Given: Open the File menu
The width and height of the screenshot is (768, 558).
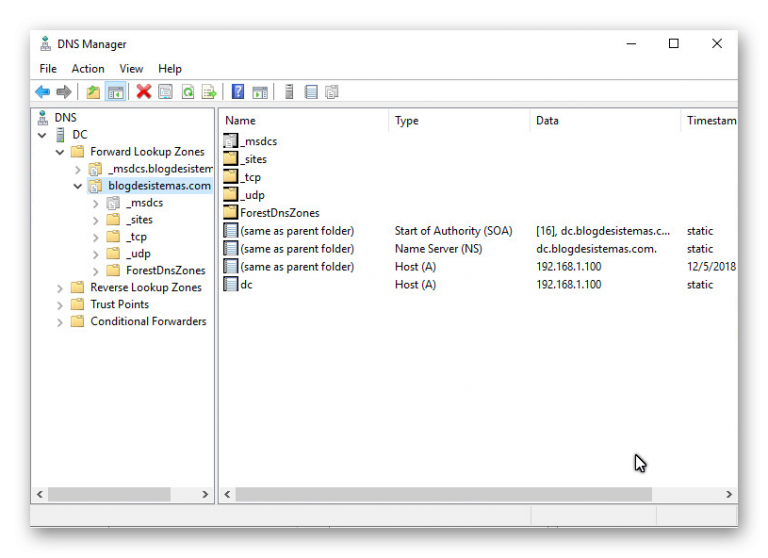Looking at the screenshot, I should (x=48, y=69).
